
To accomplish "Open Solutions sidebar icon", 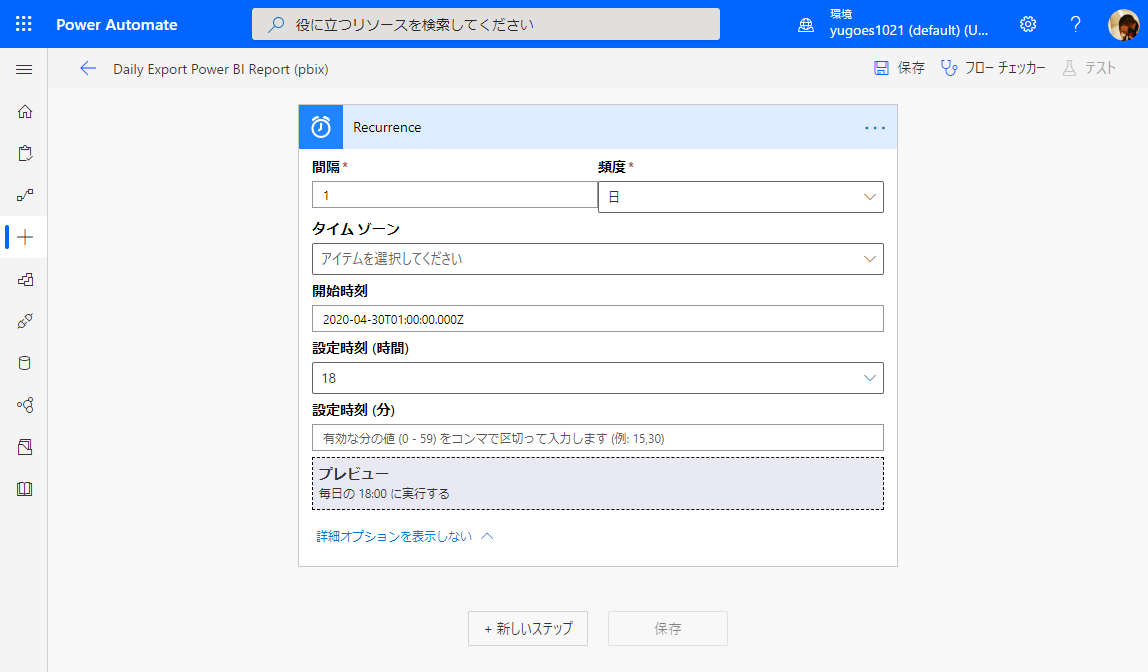I will (25, 447).
